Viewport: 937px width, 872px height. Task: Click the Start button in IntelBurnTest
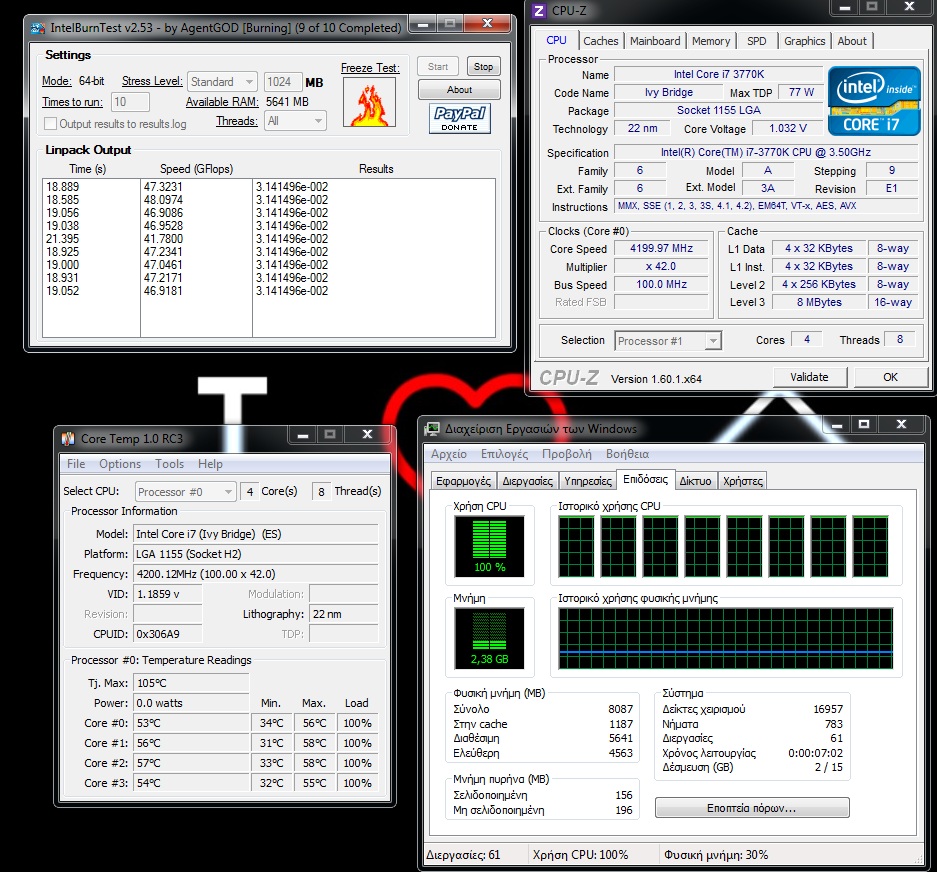pos(437,66)
